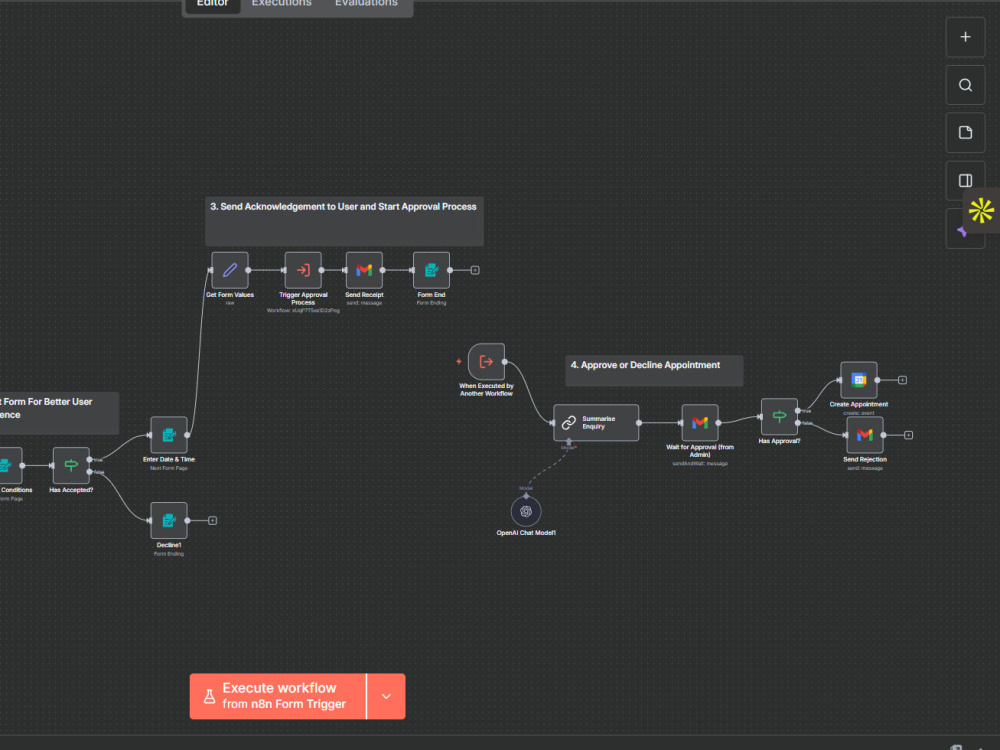Open the Get Form Values node
Screen dimensions: 1000x750
[230, 270]
